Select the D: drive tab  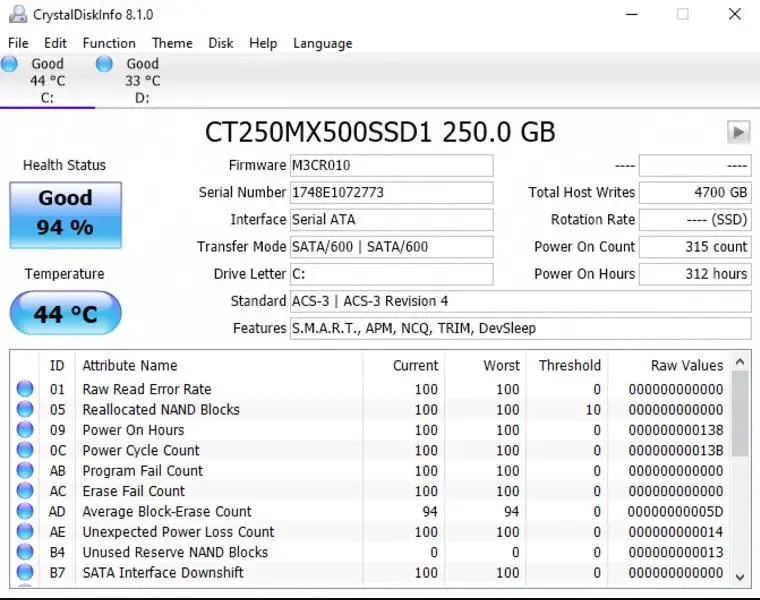coord(142,80)
